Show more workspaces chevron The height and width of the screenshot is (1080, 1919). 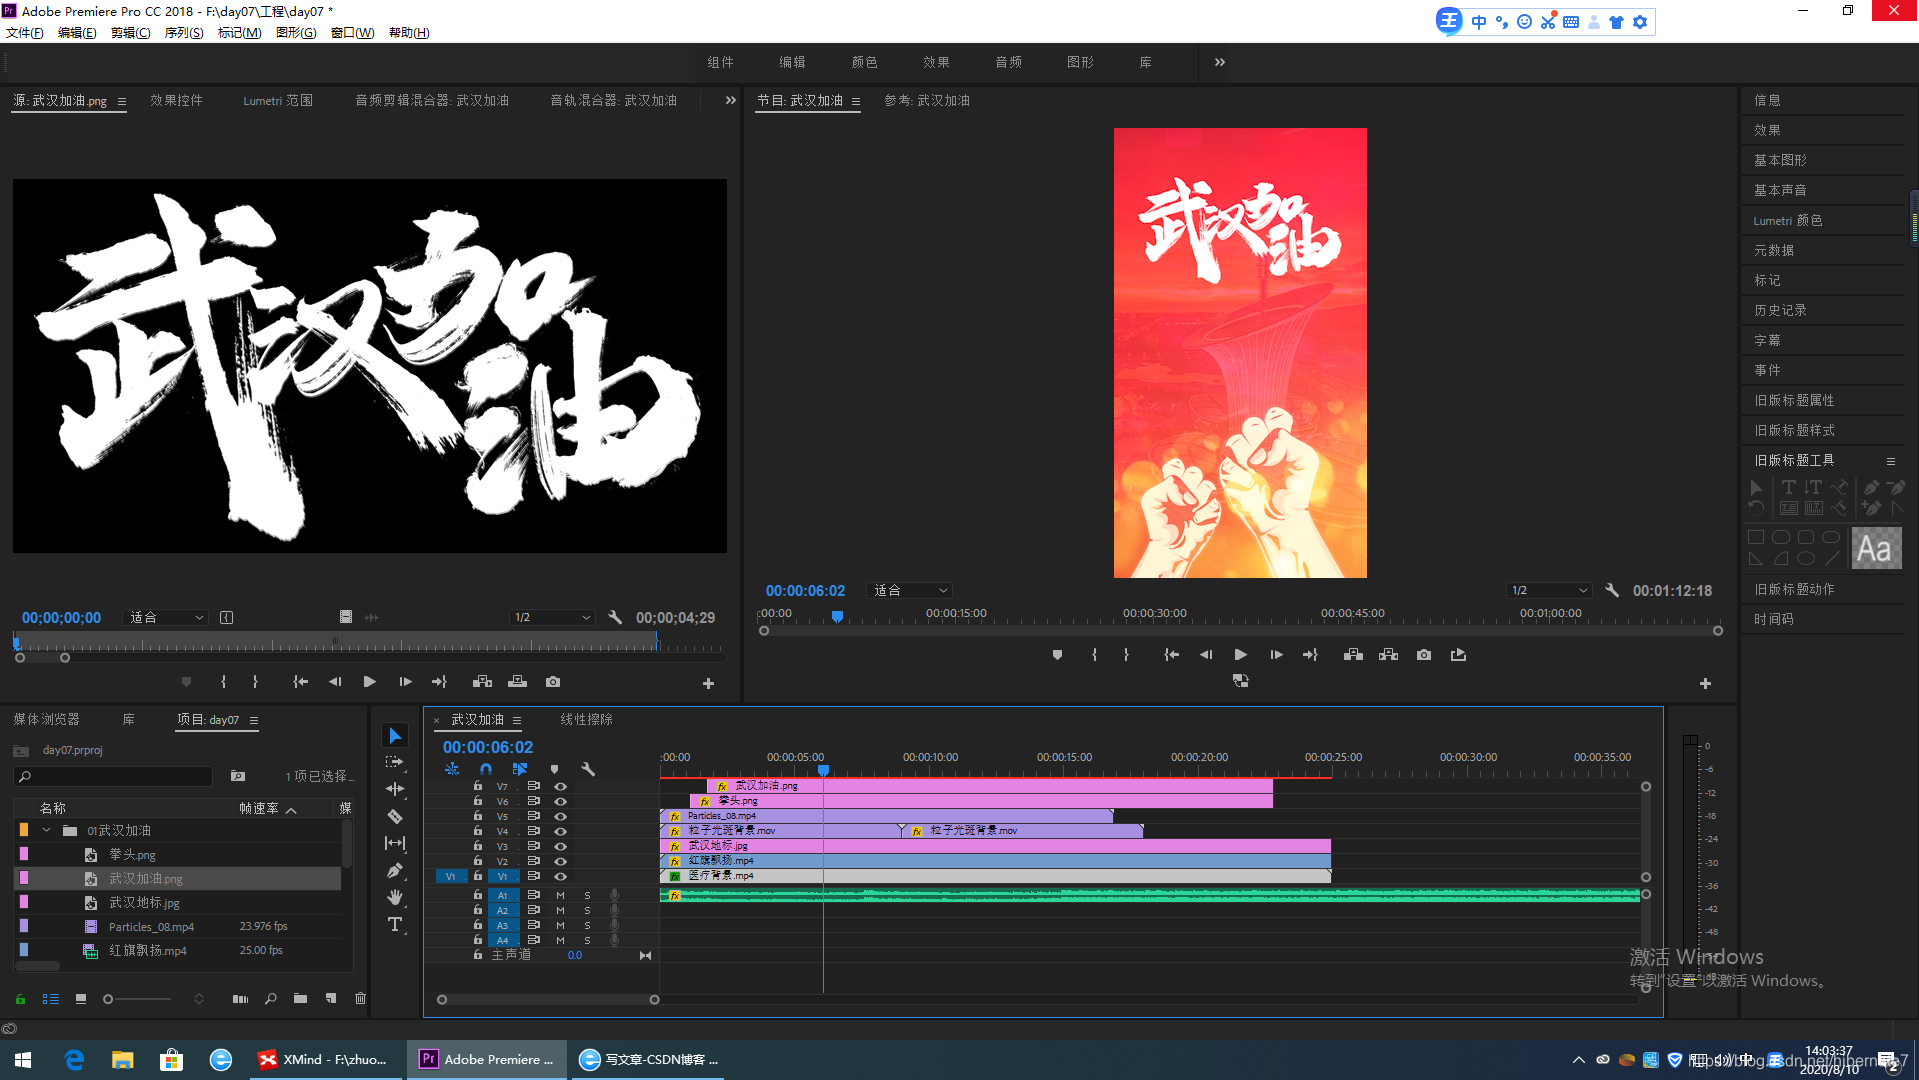click(x=1219, y=62)
